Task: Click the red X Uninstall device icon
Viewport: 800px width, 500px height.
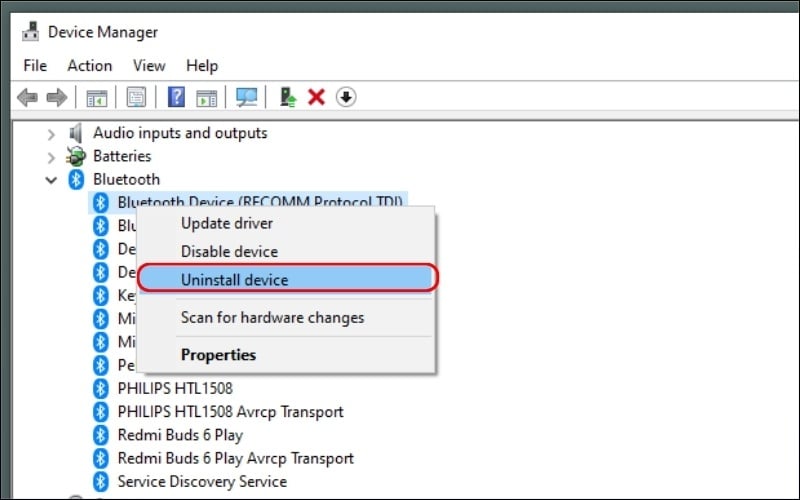Action: click(316, 97)
